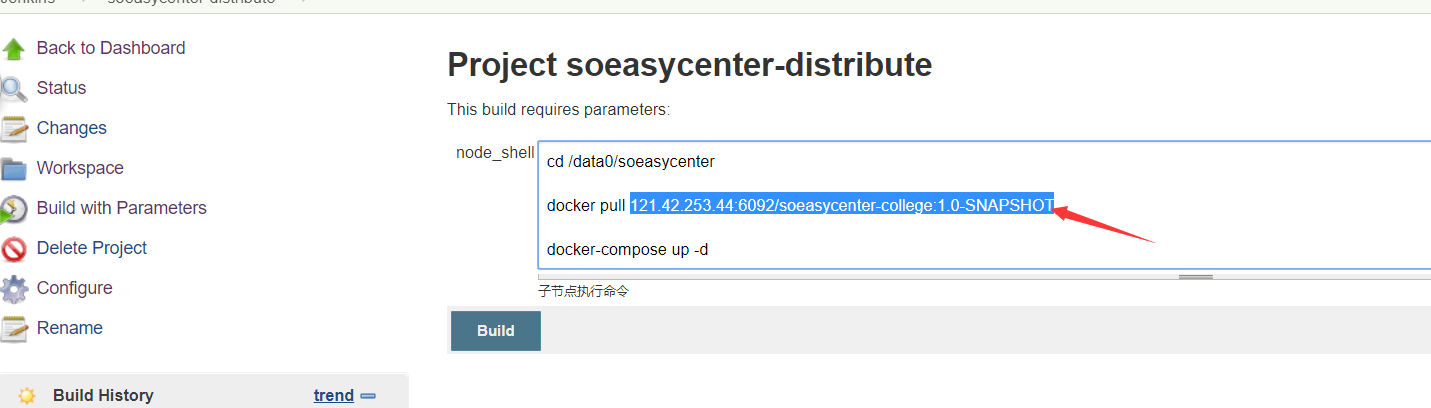Click the Build button
The image size is (1431, 408).
[496, 331]
